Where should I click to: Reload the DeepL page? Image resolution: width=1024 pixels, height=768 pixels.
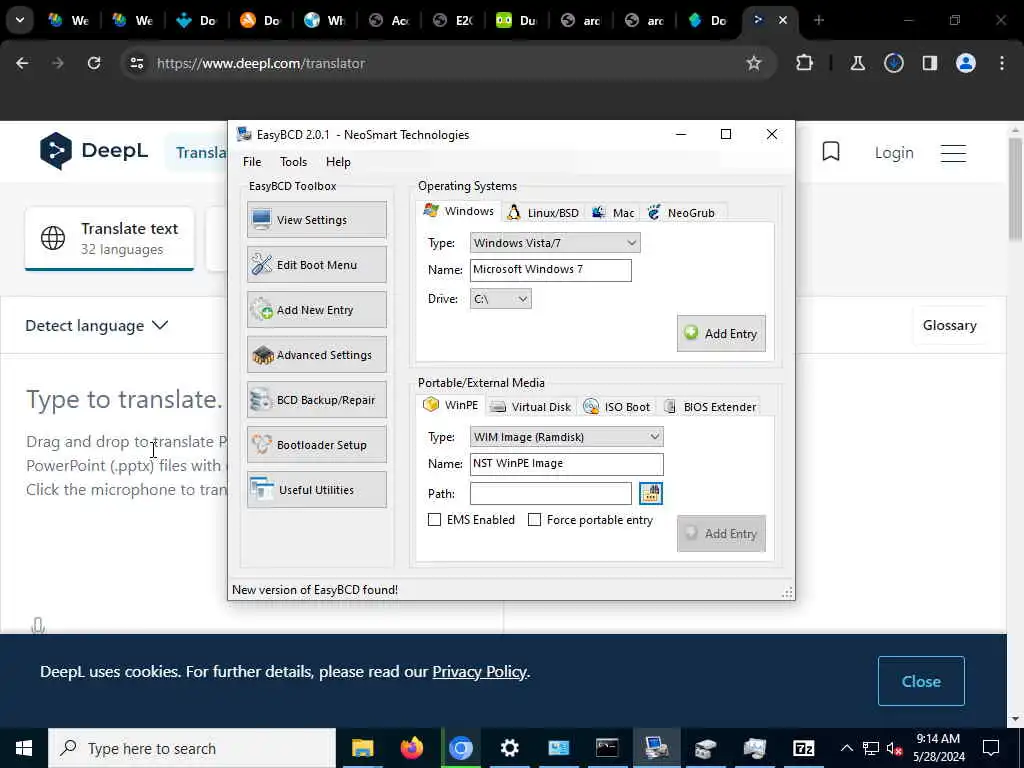pyautogui.click(x=94, y=63)
